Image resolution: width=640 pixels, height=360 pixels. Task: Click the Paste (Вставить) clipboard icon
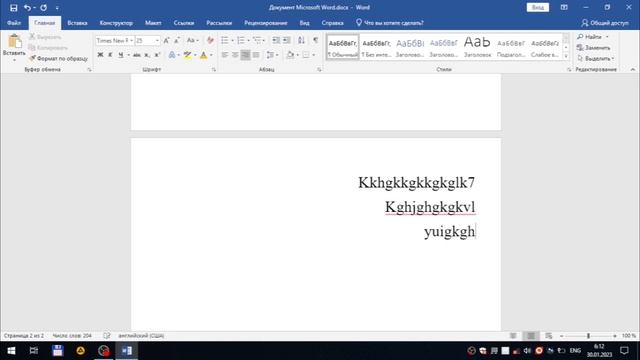point(14,41)
